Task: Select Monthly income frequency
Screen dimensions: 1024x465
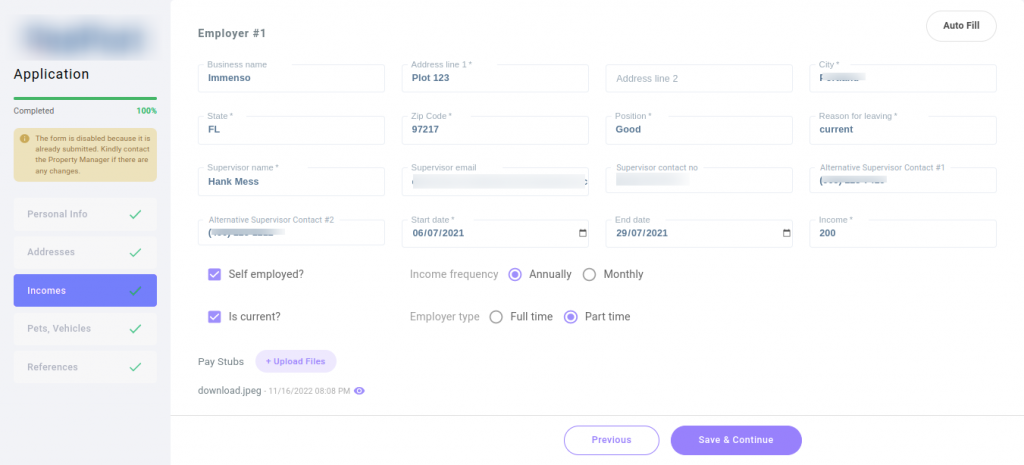Action: [589, 274]
